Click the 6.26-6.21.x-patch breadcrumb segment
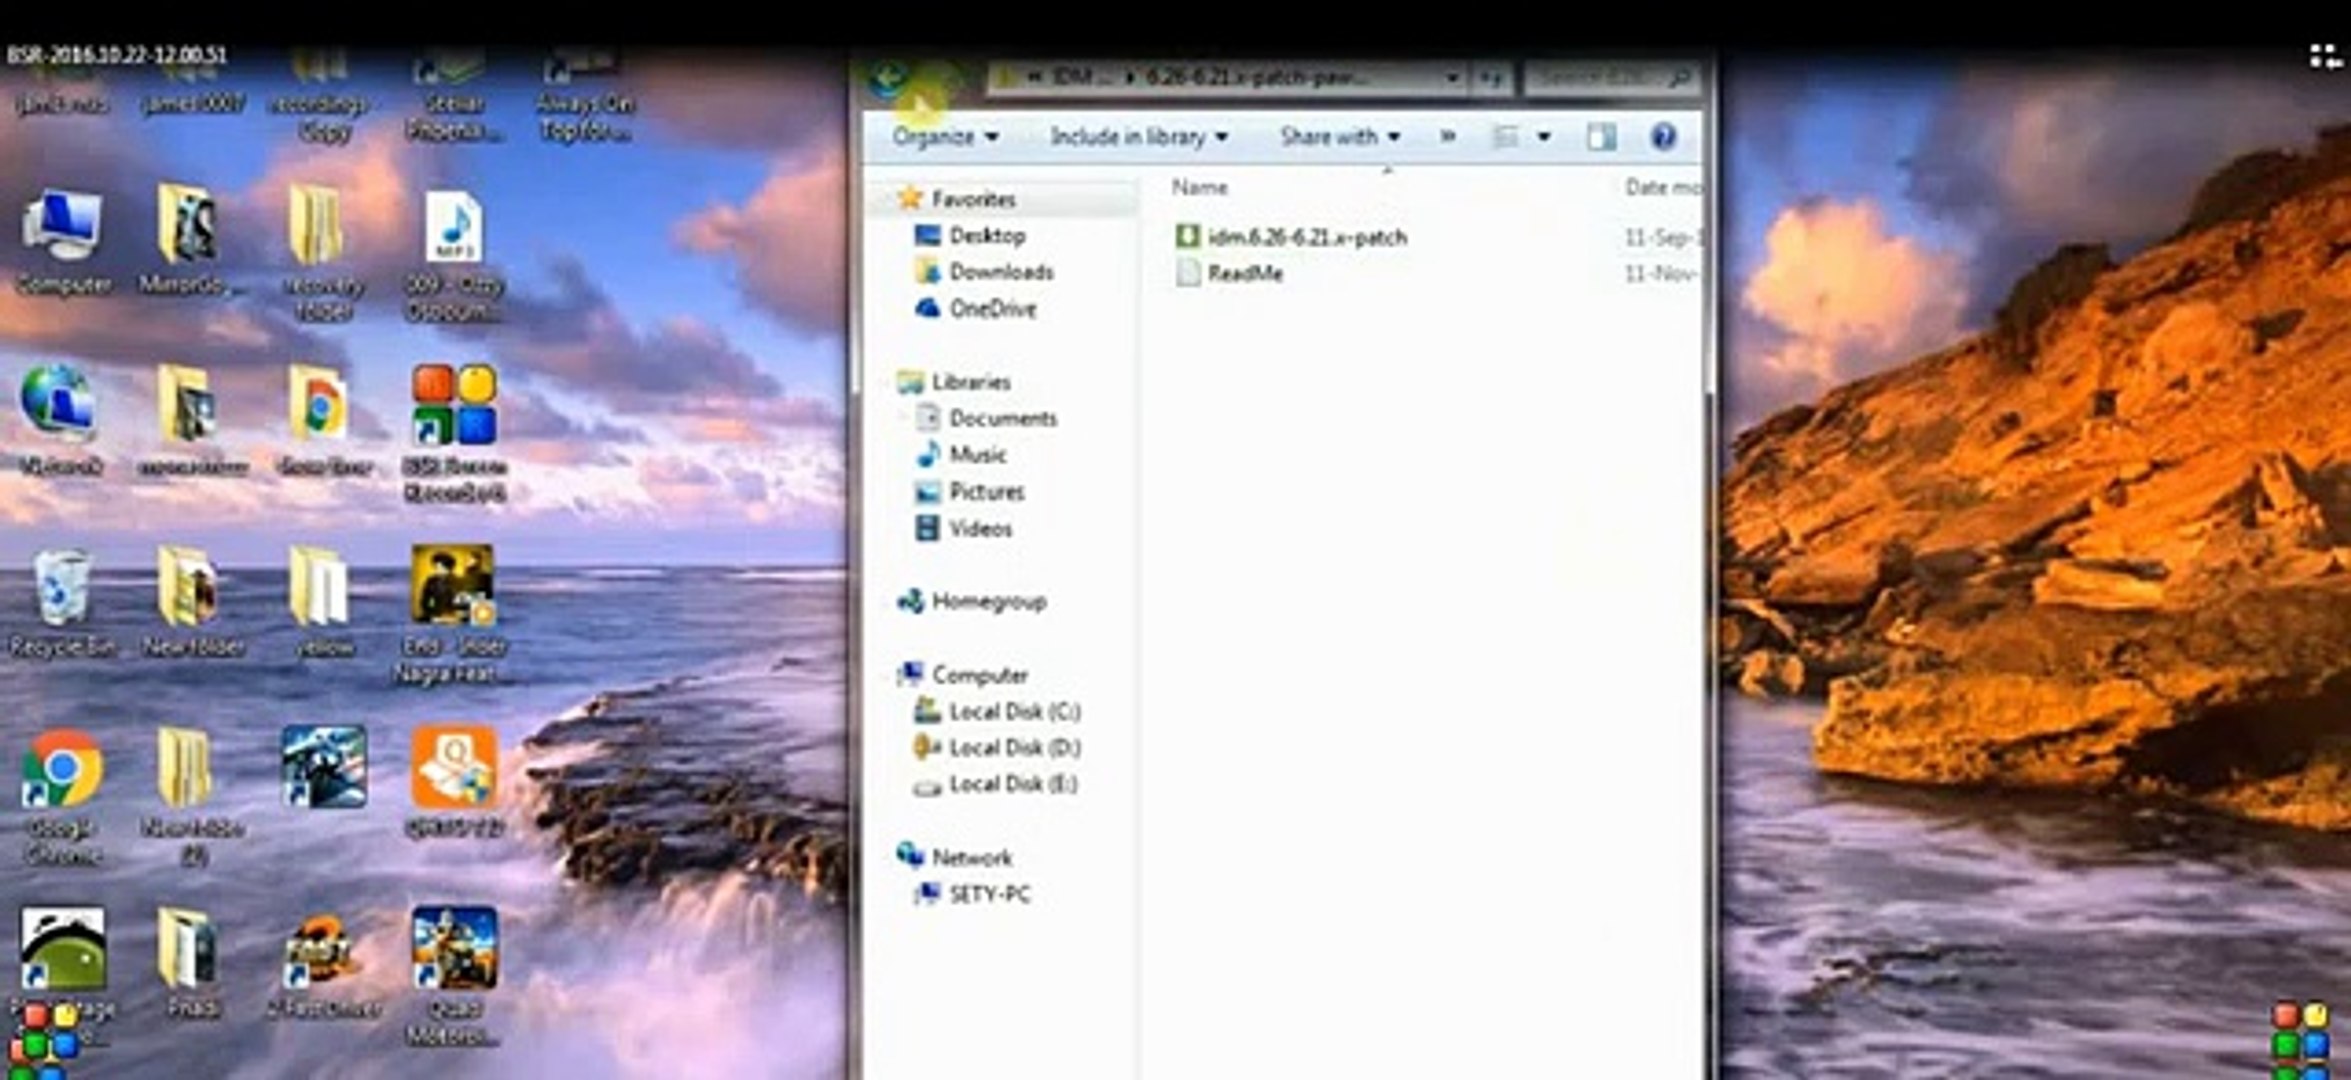 (1256, 77)
